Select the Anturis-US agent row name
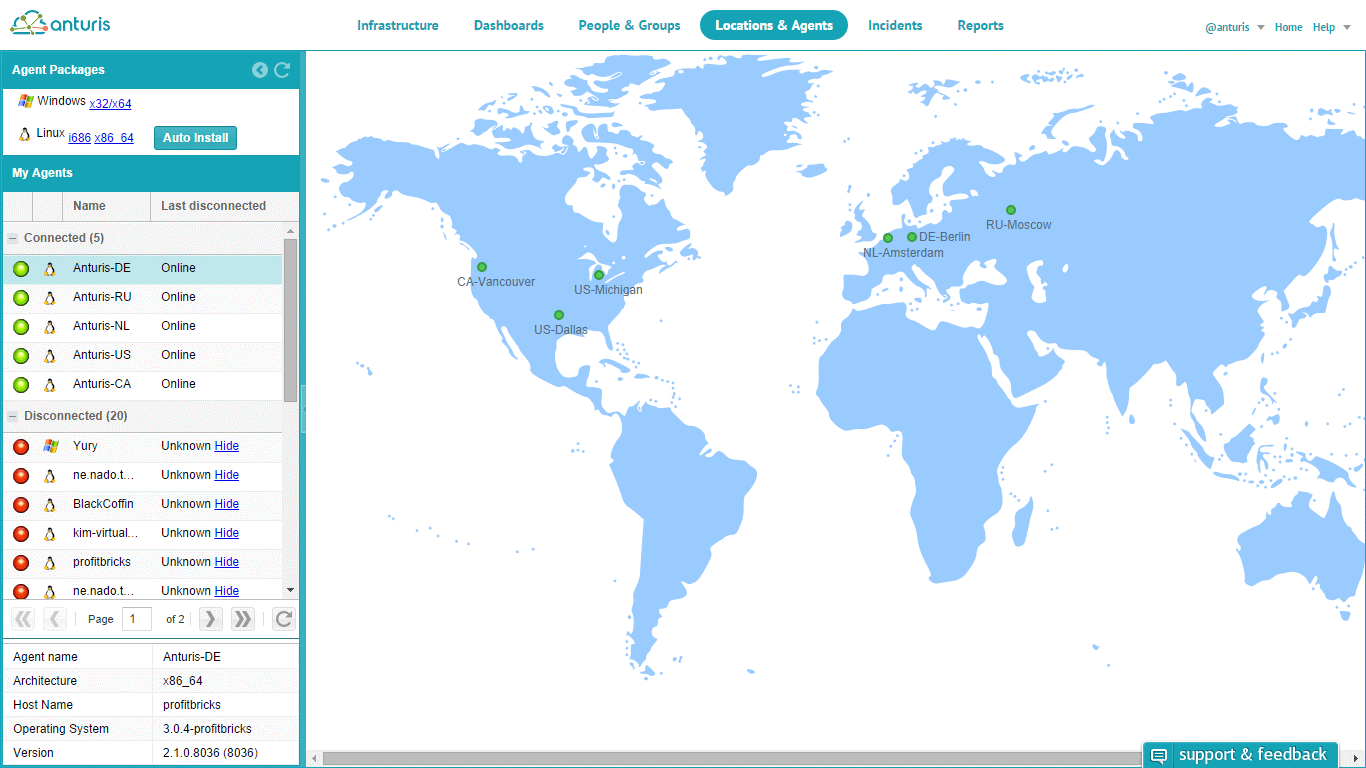 click(102, 355)
